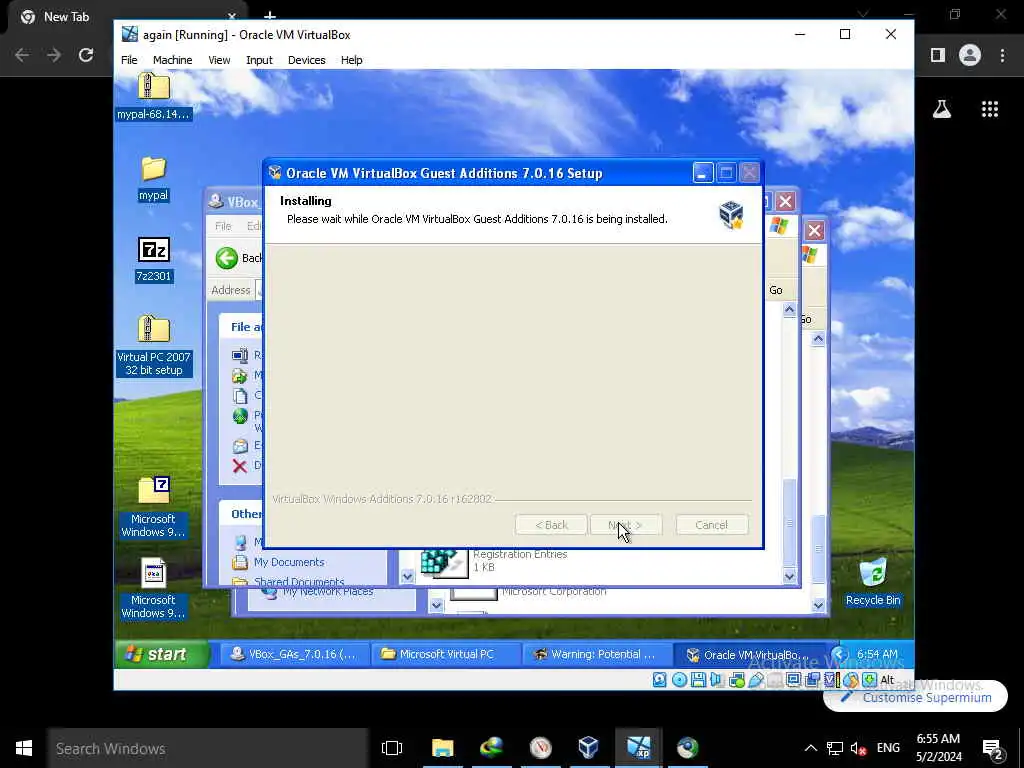Click red X delete icon in File tasks

click(x=240, y=466)
